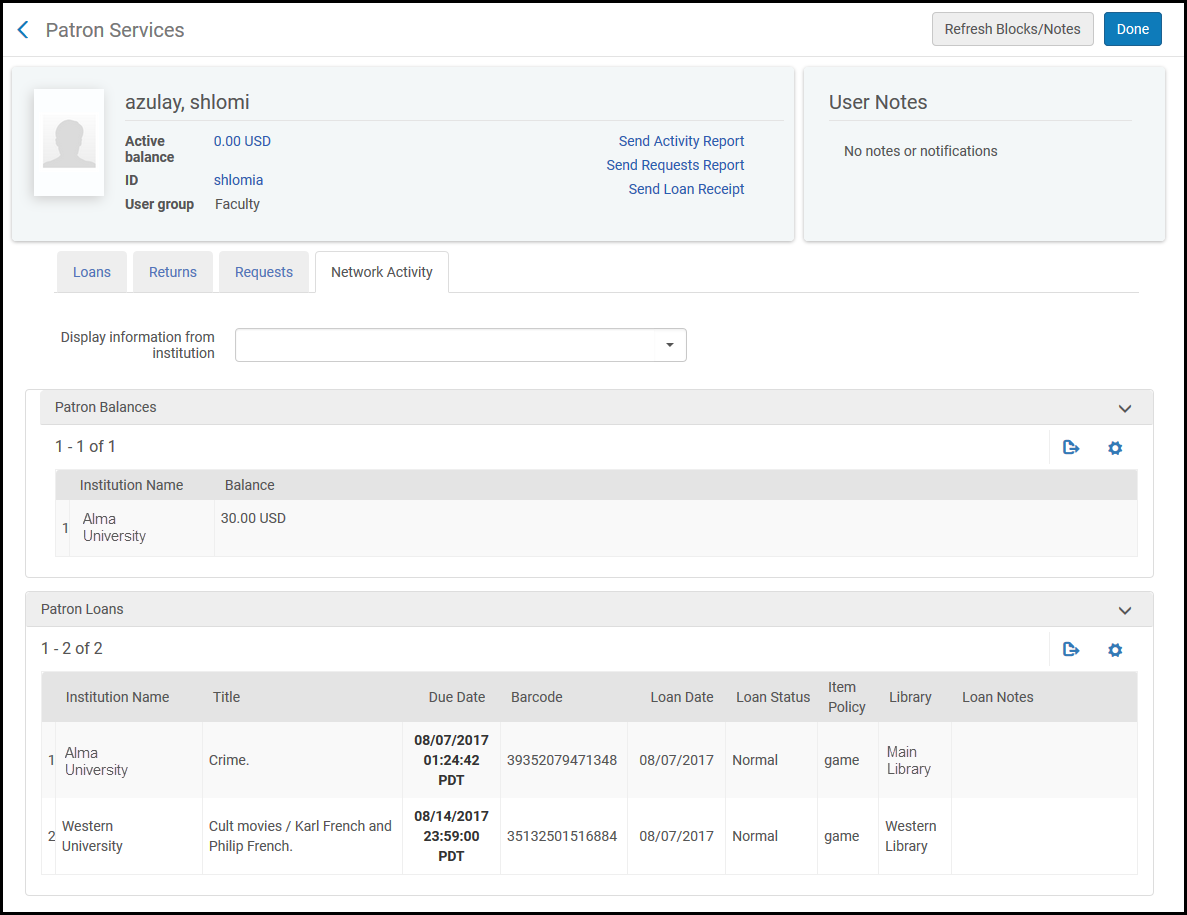Click the Loan Date column header
Screen dimensions: 1187x915
[681, 697]
